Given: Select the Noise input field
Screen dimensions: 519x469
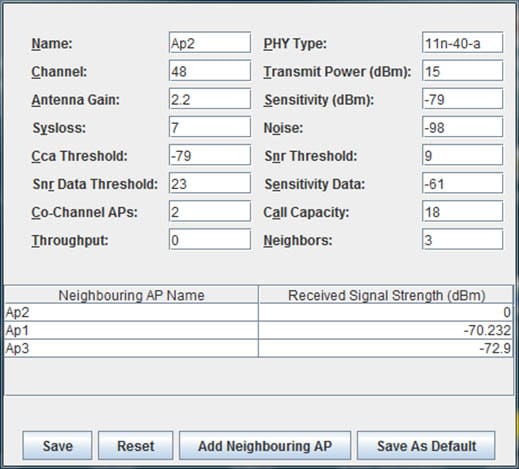Looking at the screenshot, I should [x=463, y=127].
